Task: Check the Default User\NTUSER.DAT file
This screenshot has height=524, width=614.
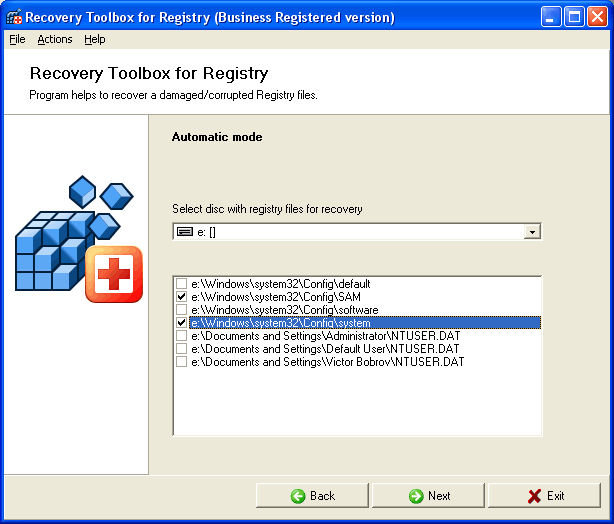Action: 181,349
